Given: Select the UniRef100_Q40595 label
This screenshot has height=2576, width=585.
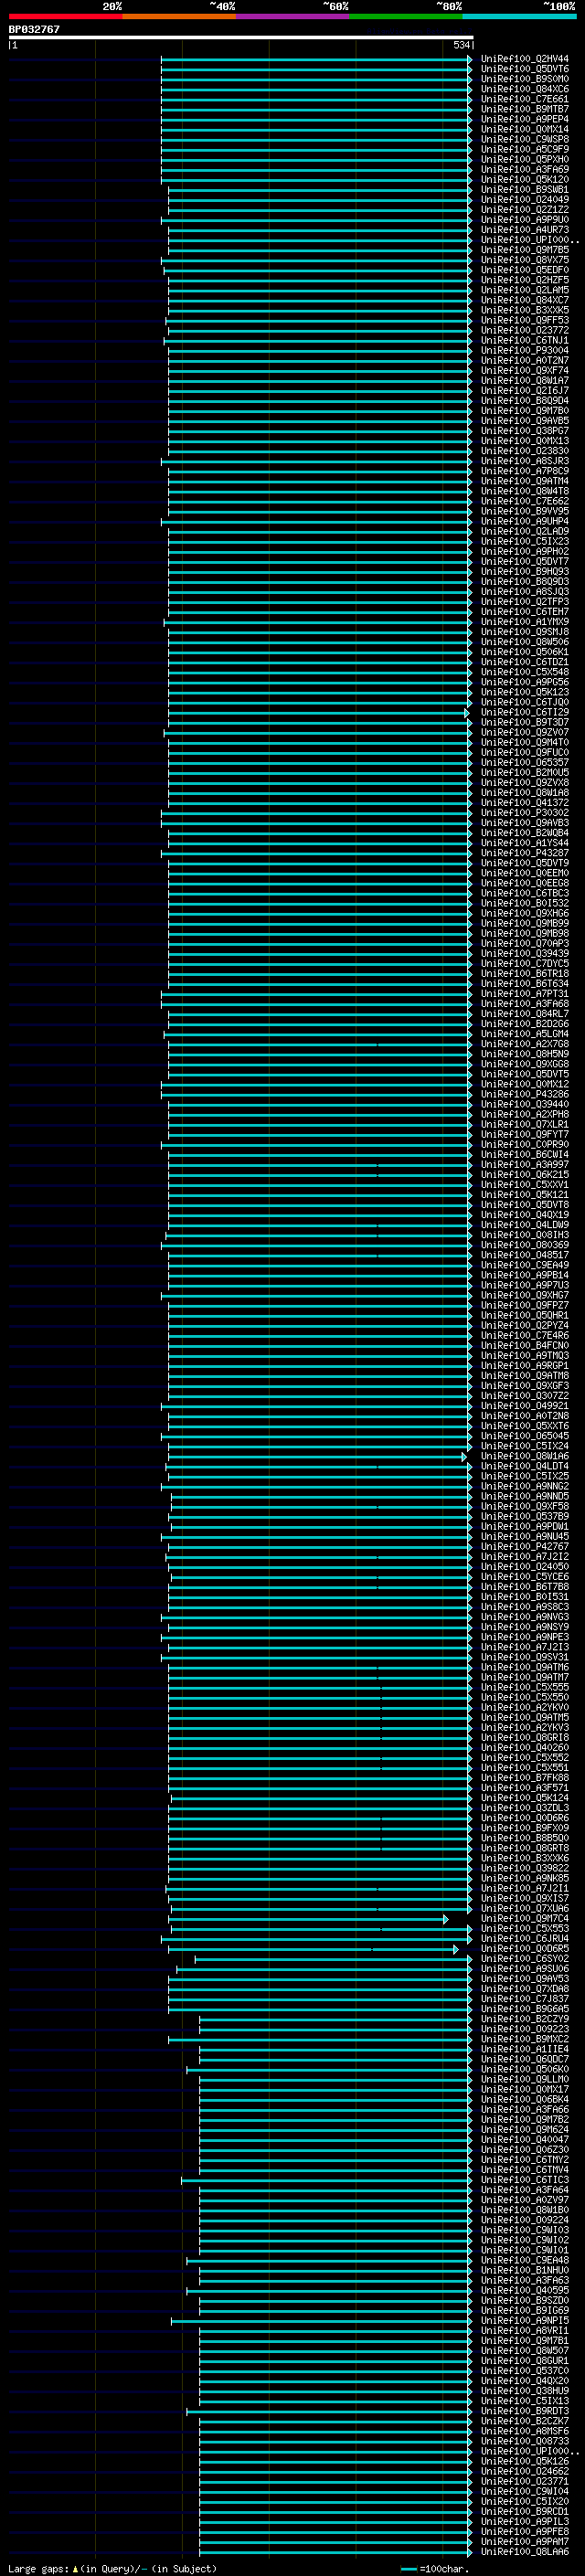Looking at the screenshot, I should point(525,2290).
